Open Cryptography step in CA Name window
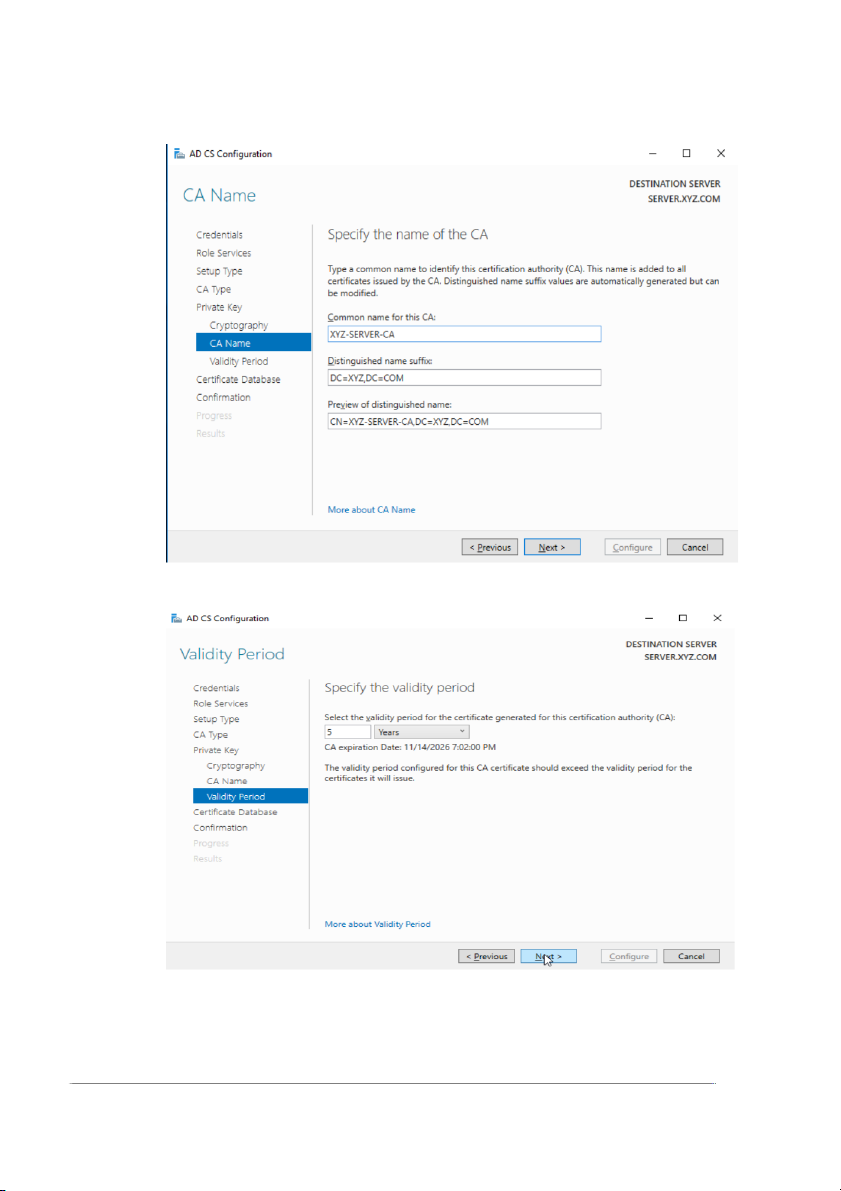Viewport: 841px width, 1191px height. click(x=239, y=325)
